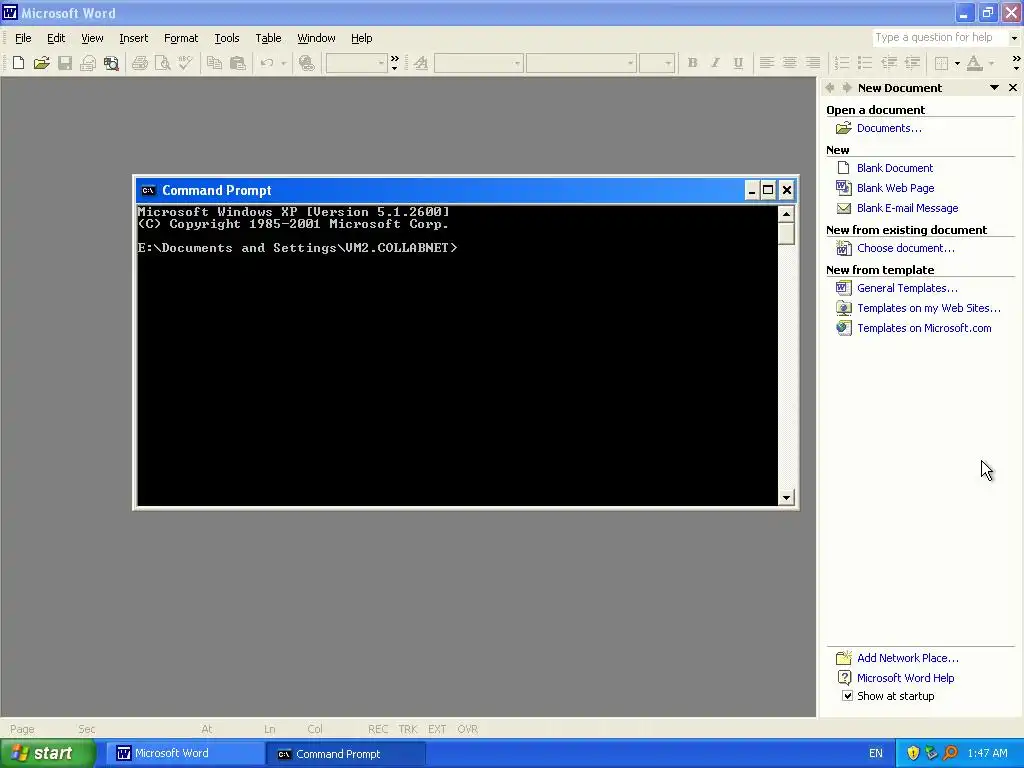Viewport: 1024px width, 768px height.
Task: Create a new blank document from toolbar
Action: click(x=18, y=63)
